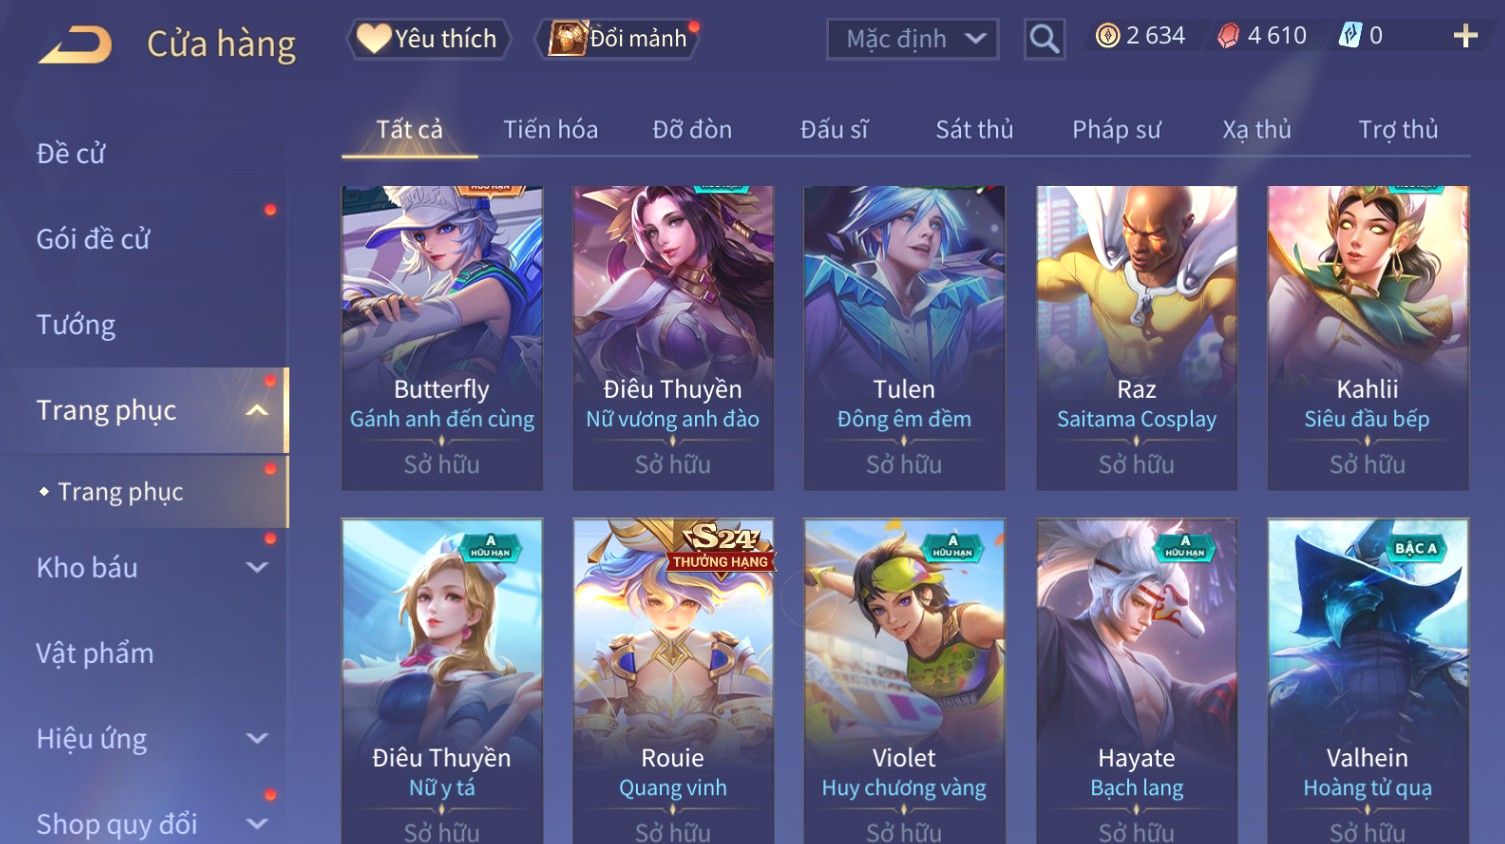Click the gold coin icon

point(1107,36)
